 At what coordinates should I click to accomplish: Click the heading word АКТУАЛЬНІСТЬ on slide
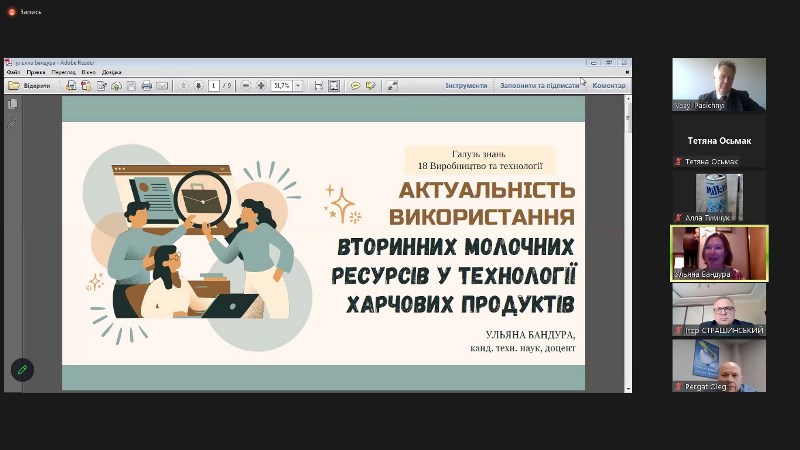[x=487, y=191]
